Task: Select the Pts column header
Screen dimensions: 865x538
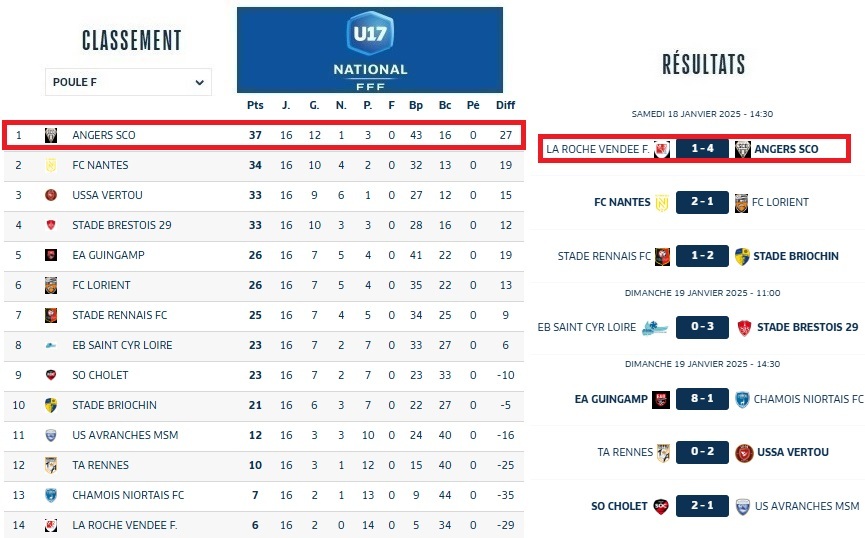Action: pyautogui.click(x=255, y=105)
